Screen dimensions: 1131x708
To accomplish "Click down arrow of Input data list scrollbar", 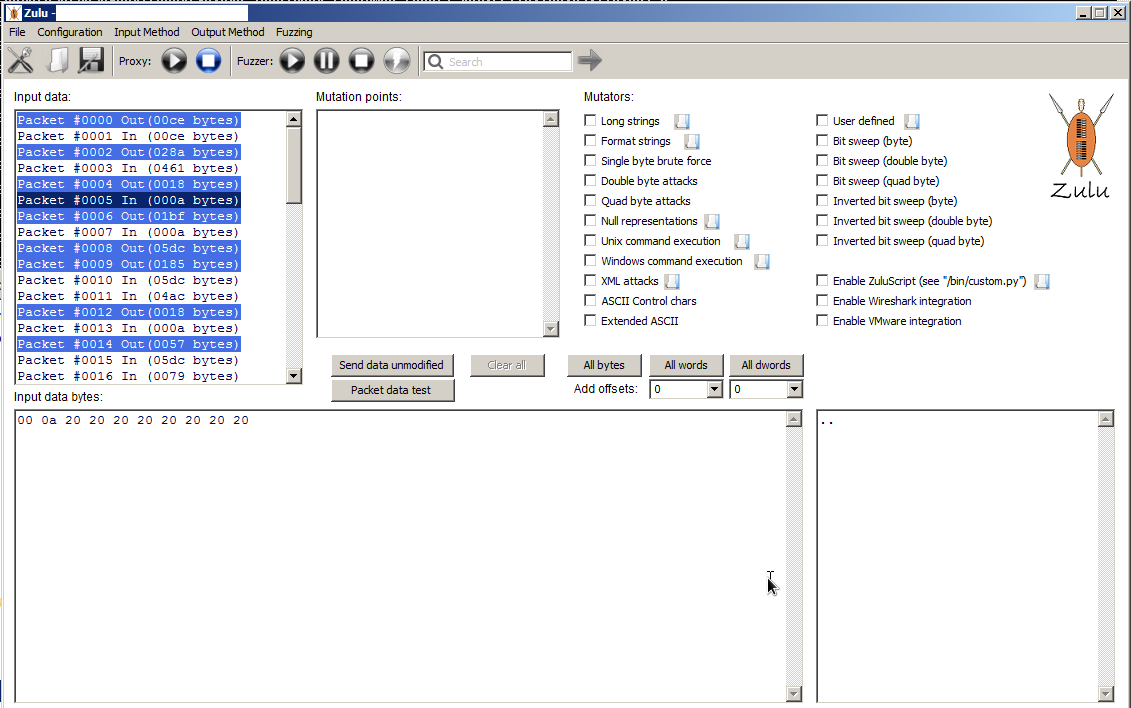I will pos(294,376).
